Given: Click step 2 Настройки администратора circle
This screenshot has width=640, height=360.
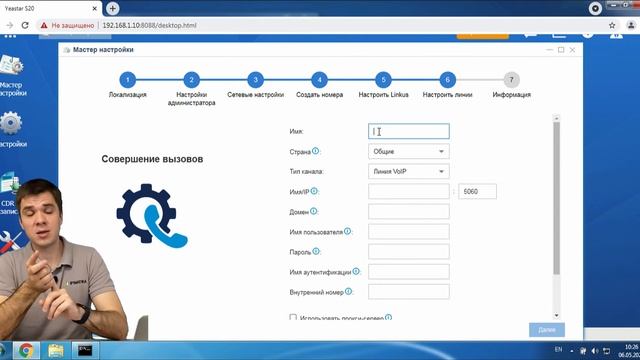Looking at the screenshot, I should (191, 80).
